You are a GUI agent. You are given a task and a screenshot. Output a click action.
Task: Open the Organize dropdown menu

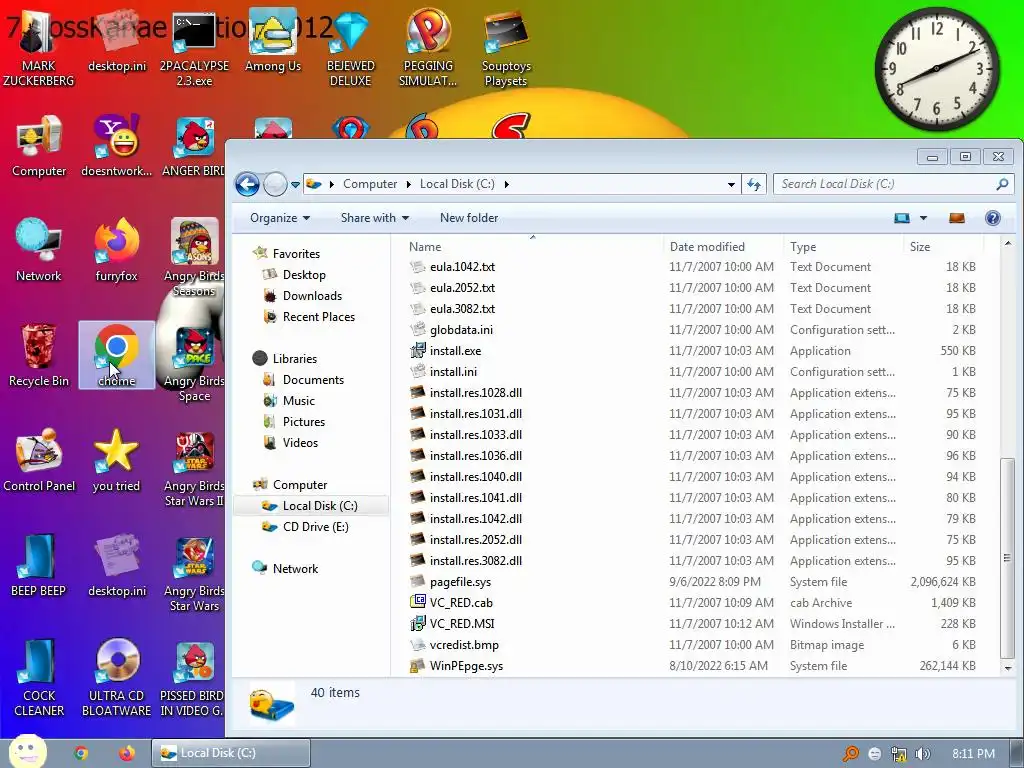[x=280, y=218]
